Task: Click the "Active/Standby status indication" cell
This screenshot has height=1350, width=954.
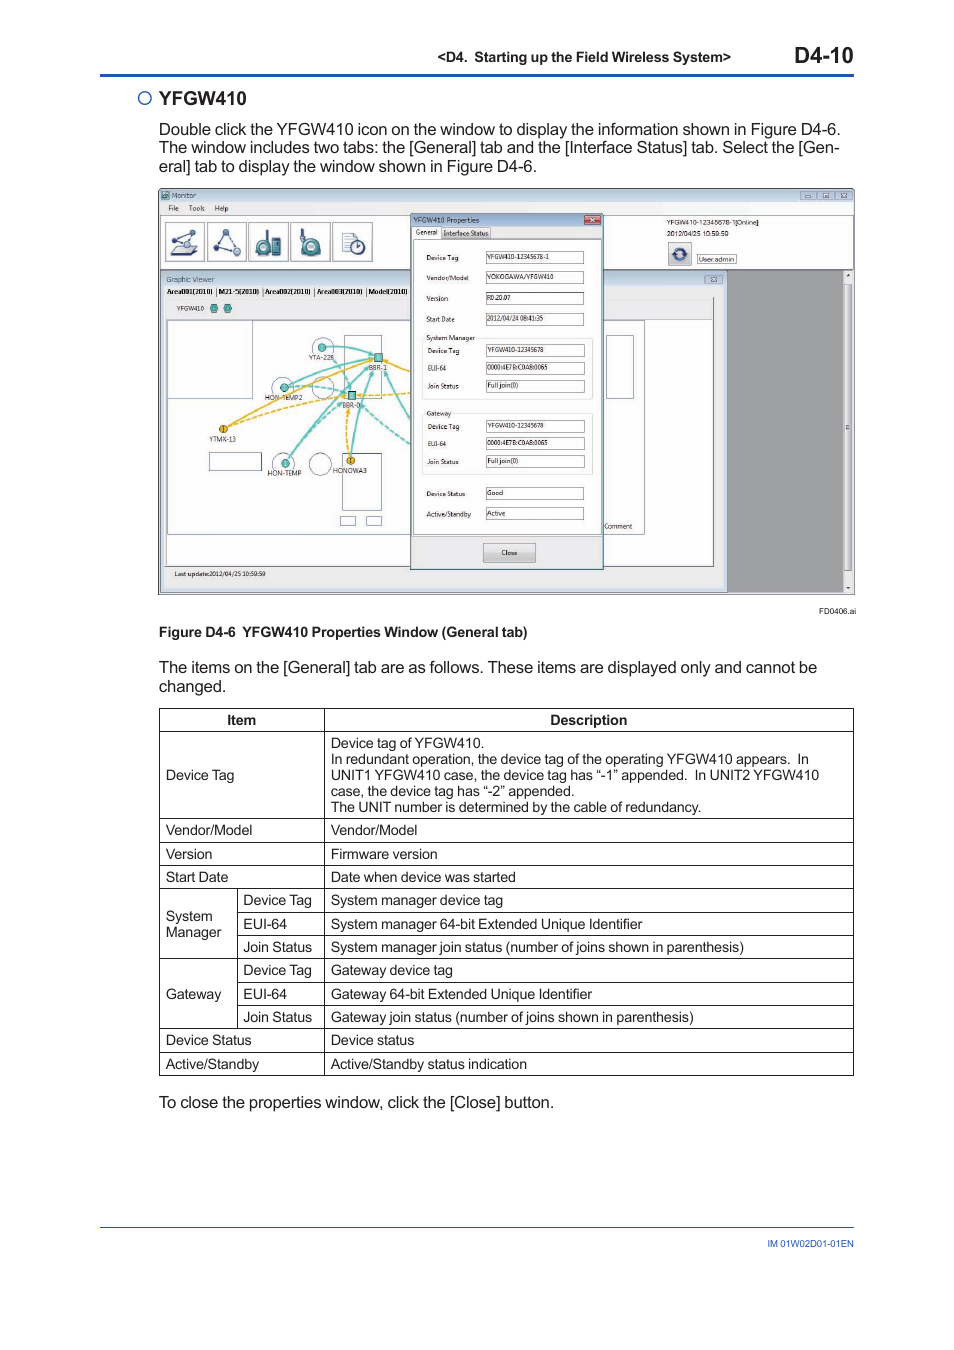Action: [589, 1064]
